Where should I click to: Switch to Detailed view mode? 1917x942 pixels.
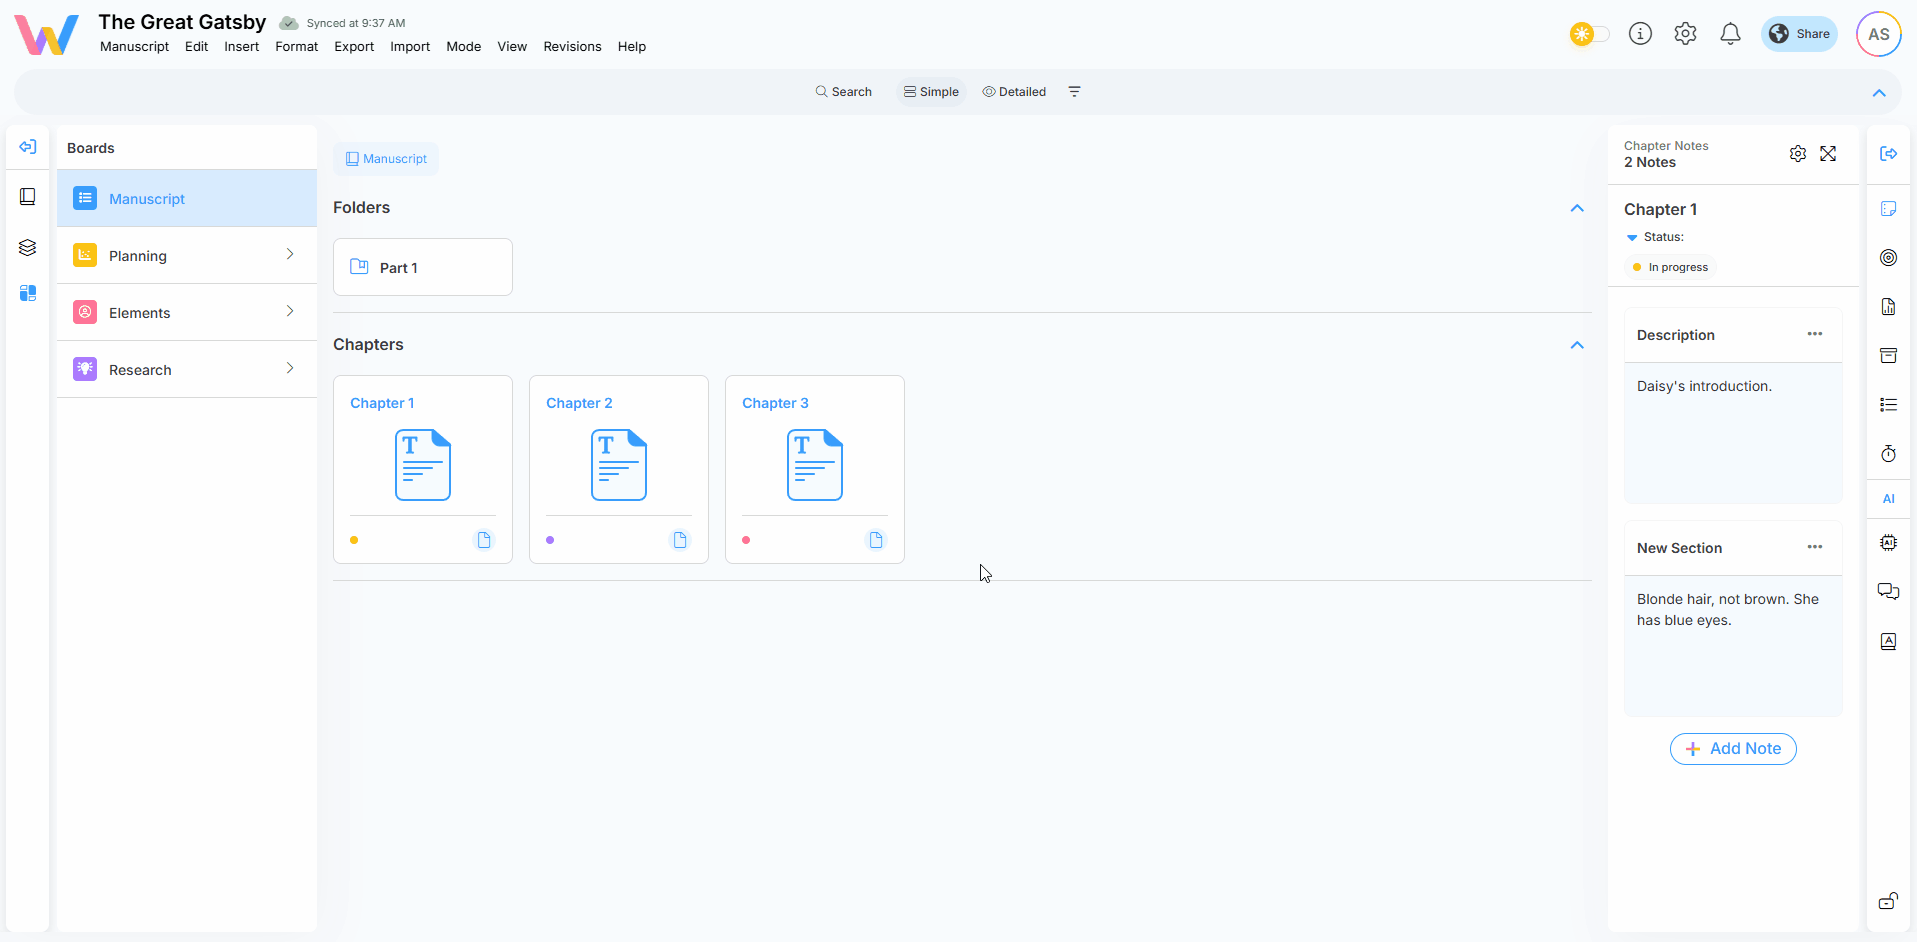pos(1014,92)
